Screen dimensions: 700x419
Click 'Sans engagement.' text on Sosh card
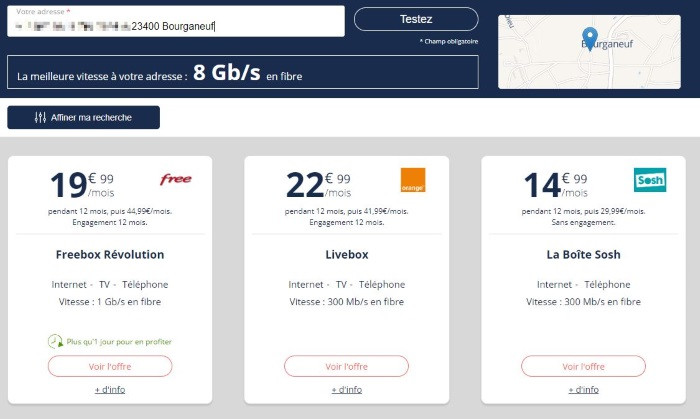click(583, 222)
